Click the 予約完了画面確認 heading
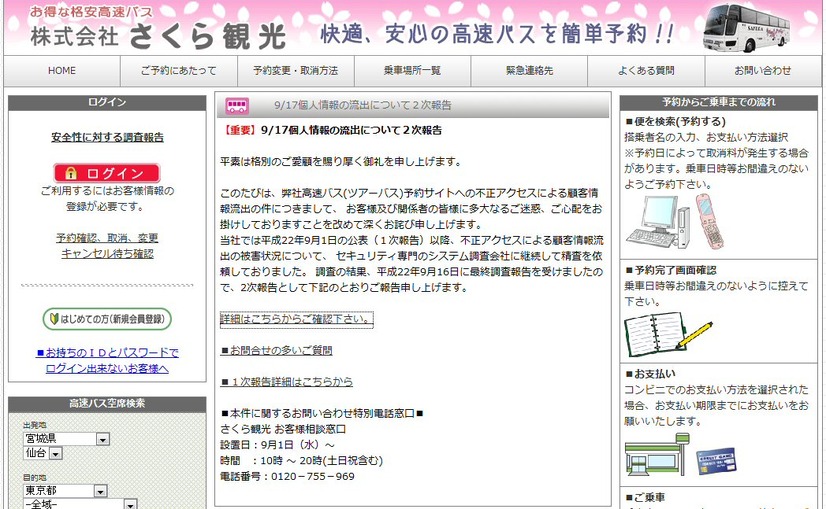 (x=671, y=270)
